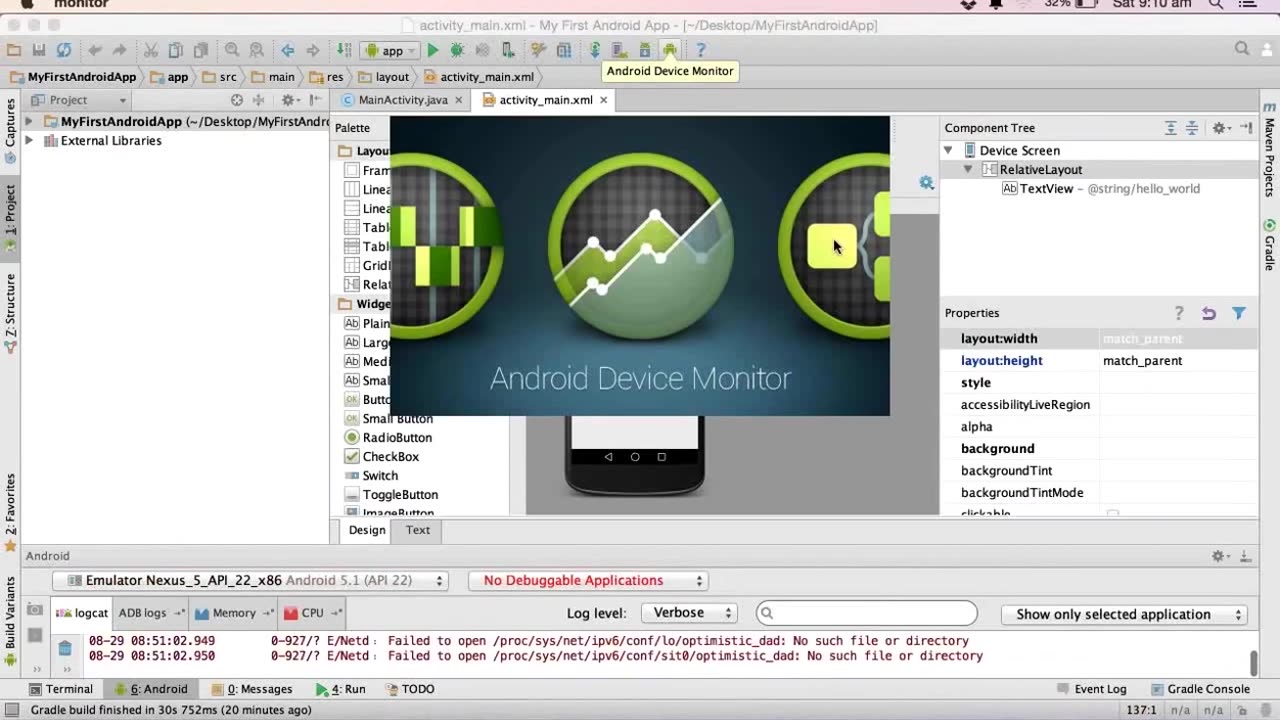This screenshot has width=1280, height=720.
Task: Select the ToggleButton widget in Palette
Action: 391,495
